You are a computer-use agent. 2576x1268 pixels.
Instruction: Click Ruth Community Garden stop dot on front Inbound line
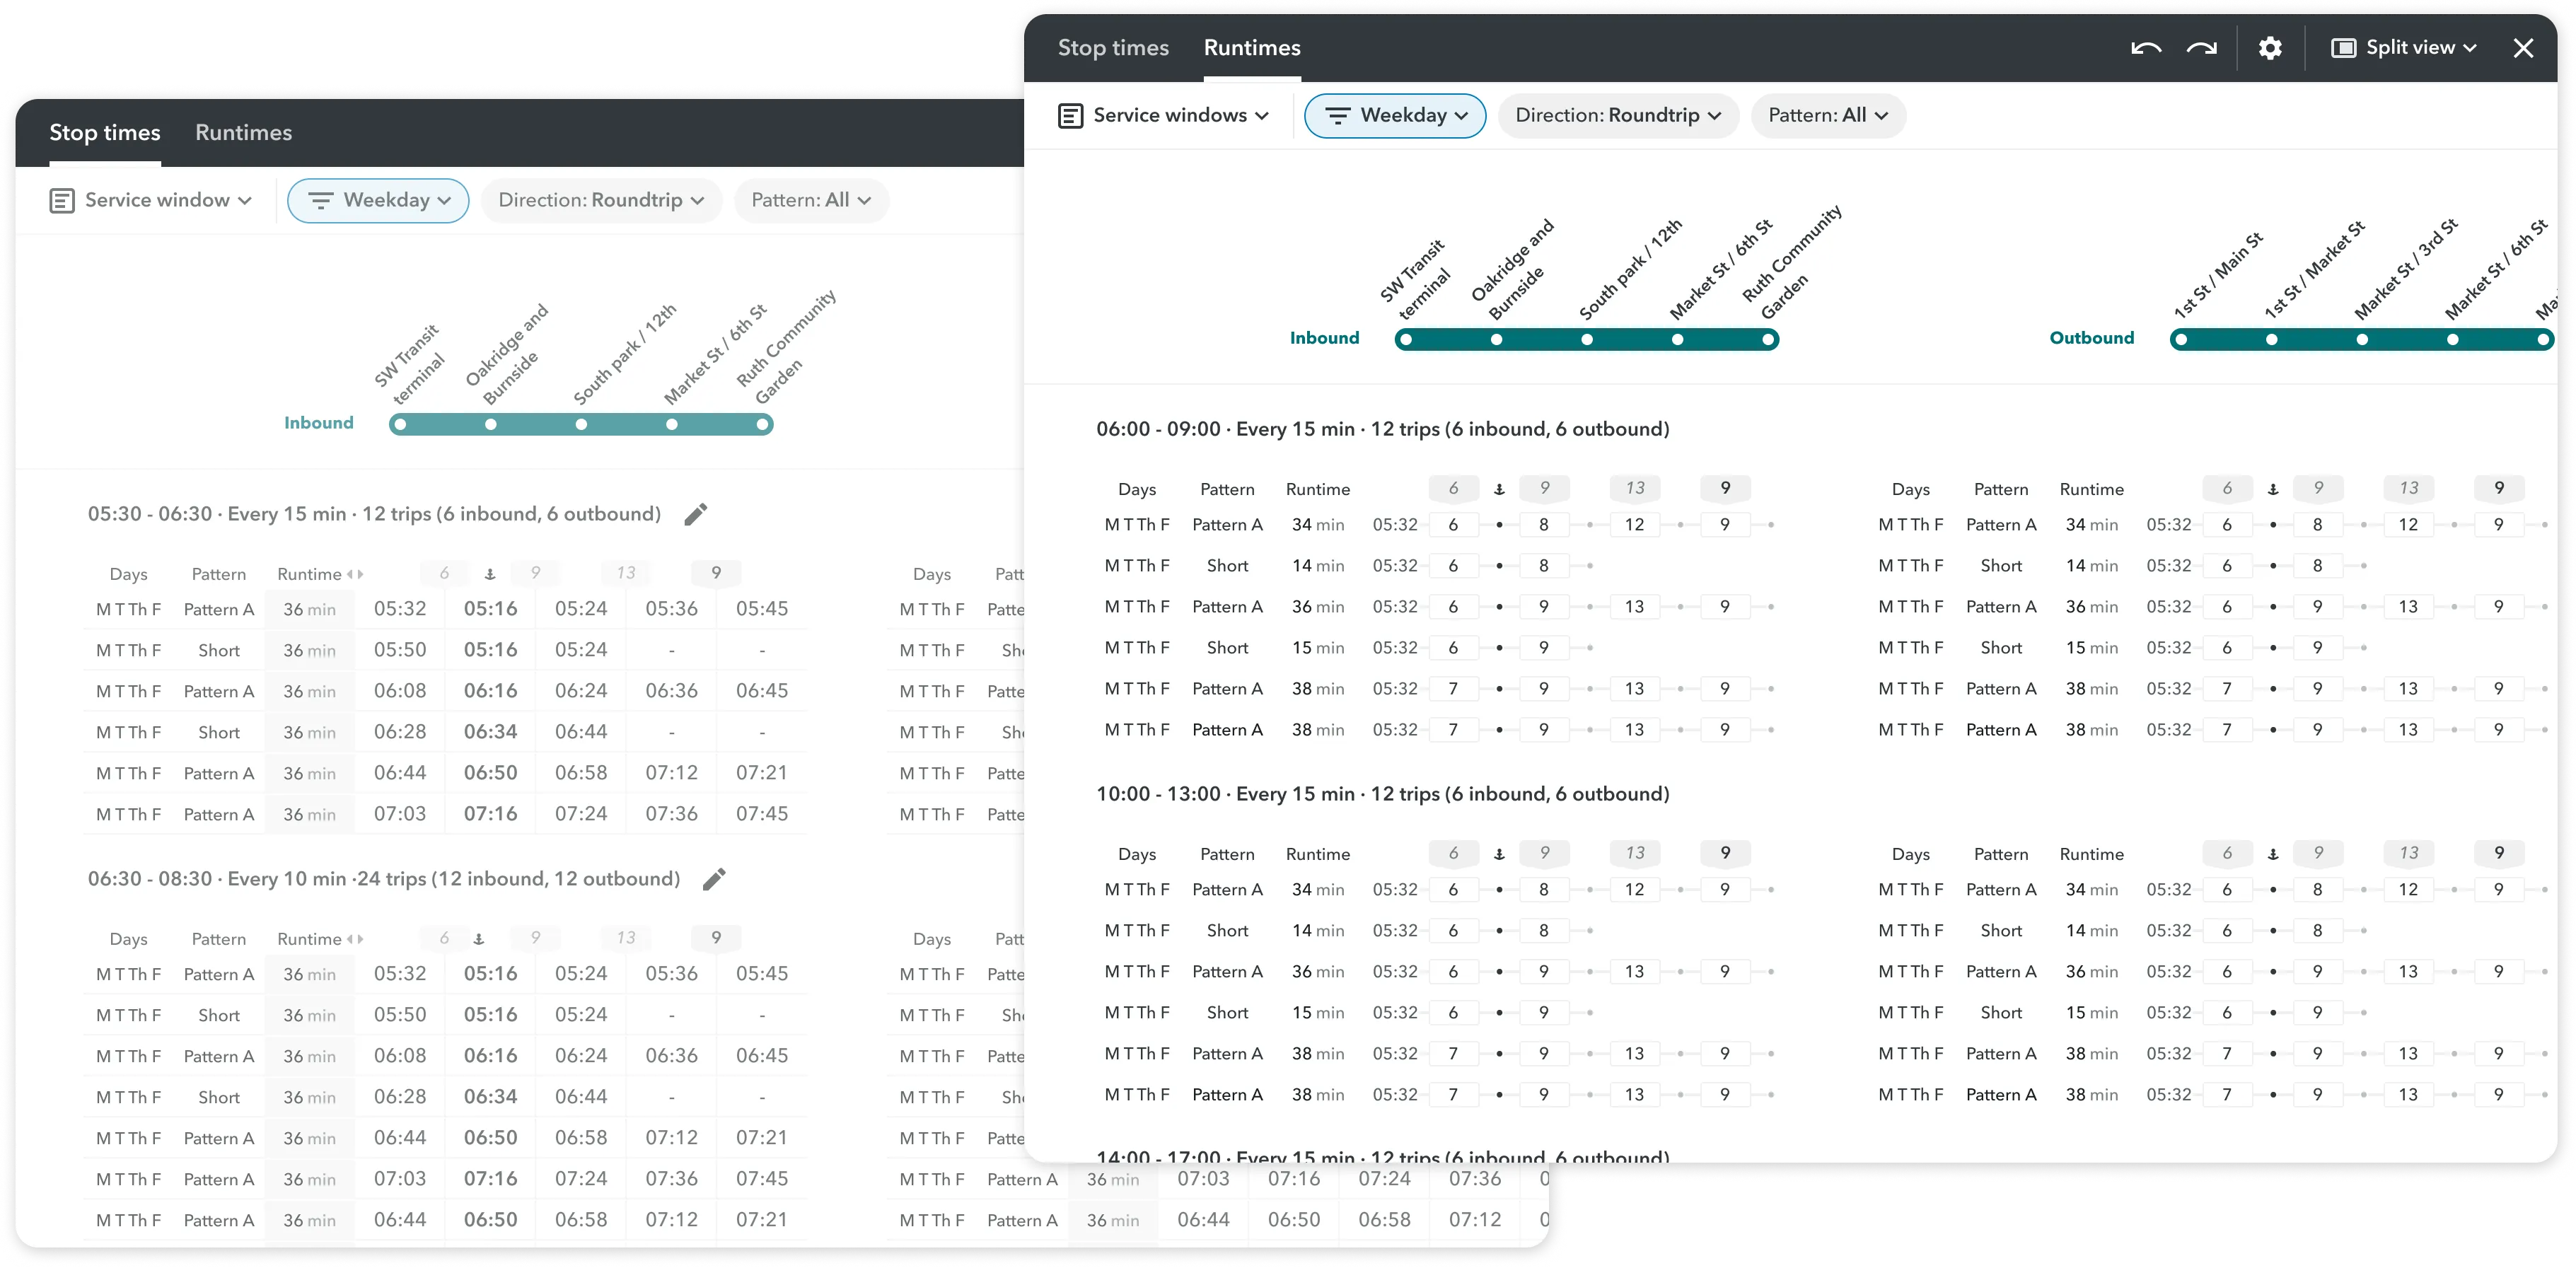click(1768, 339)
